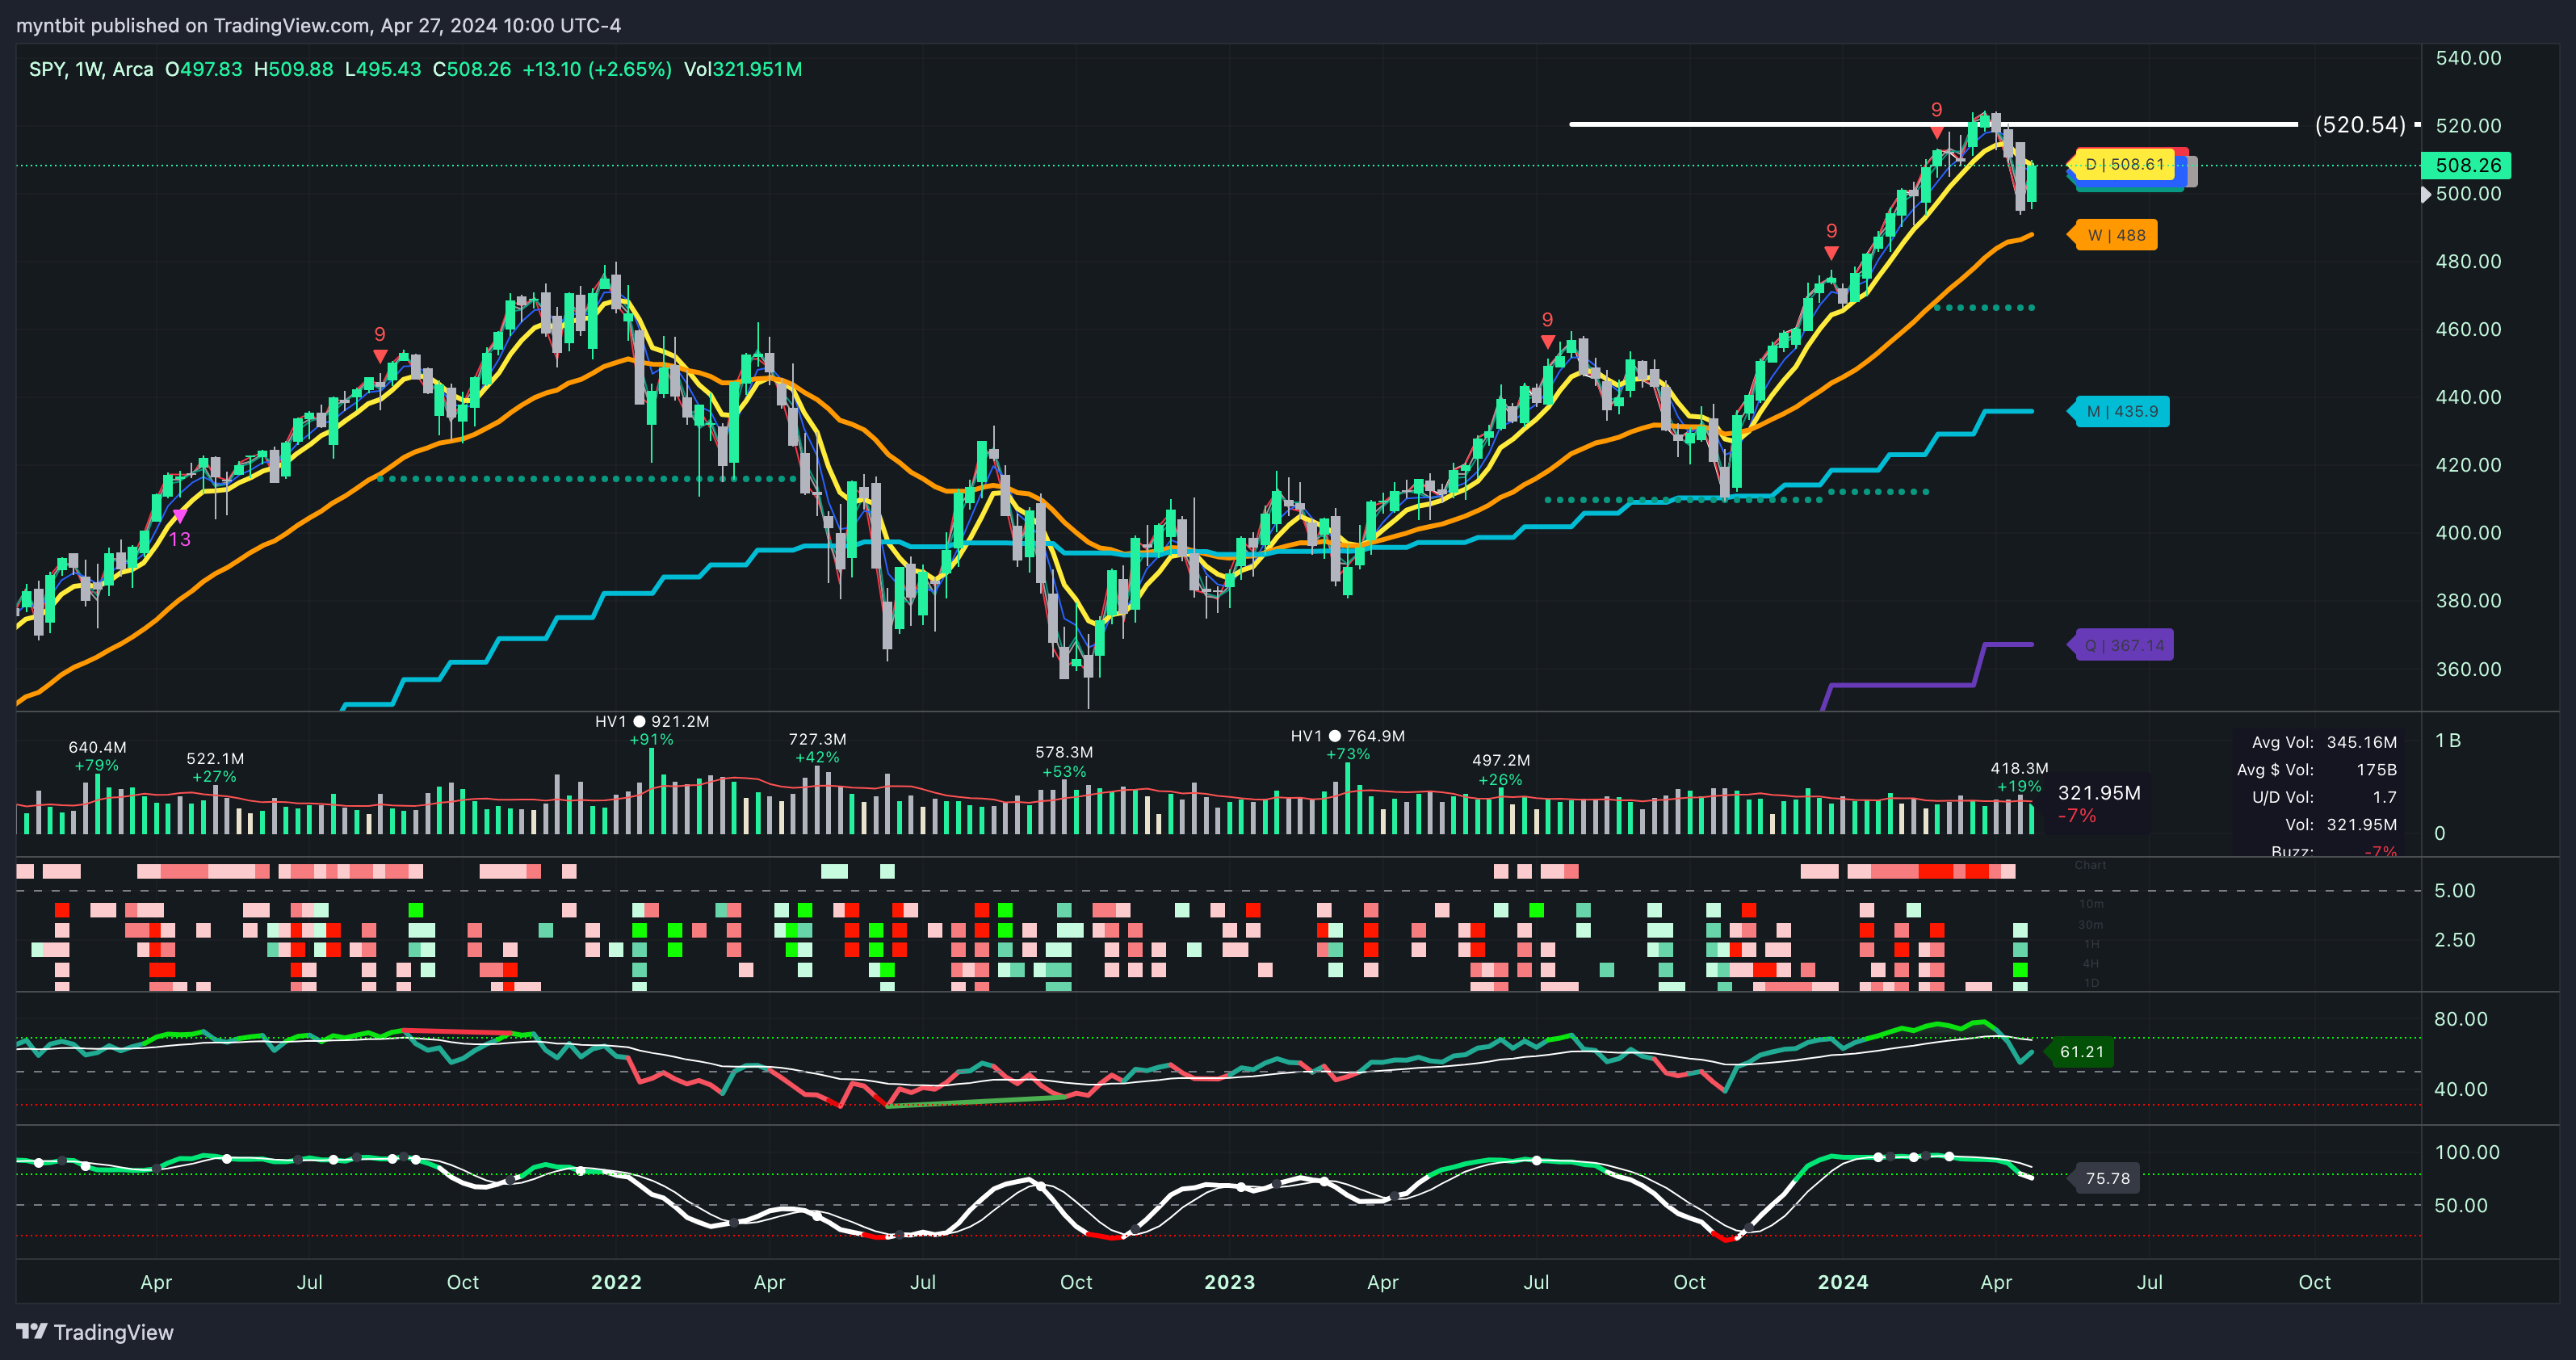Click the white 520.54 horizontal resistance line
The image size is (2576, 1360).
1933,124
